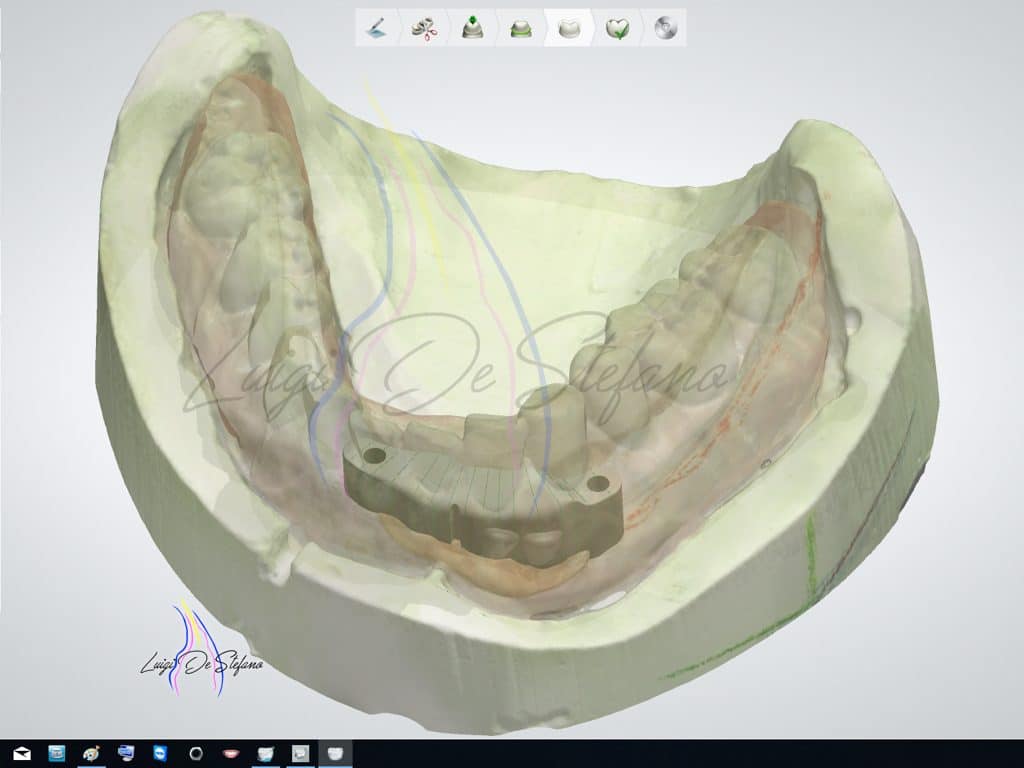Viewport: 1024px width, 768px height.
Task: Open the margin line step with green ring
Action: (x=521, y=28)
